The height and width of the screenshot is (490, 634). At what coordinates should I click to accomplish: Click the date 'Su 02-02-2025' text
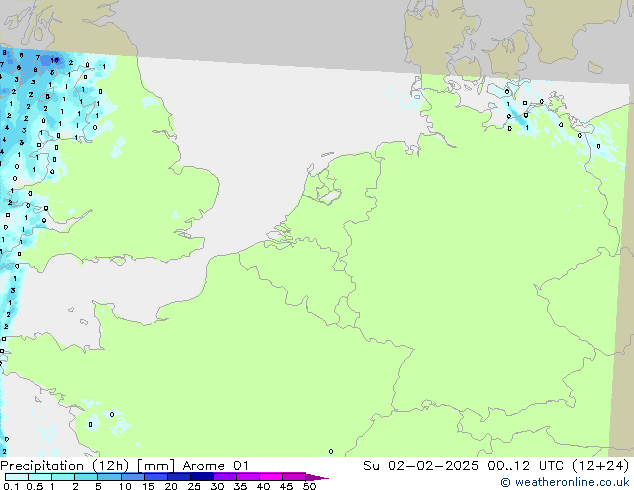click(421, 466)
